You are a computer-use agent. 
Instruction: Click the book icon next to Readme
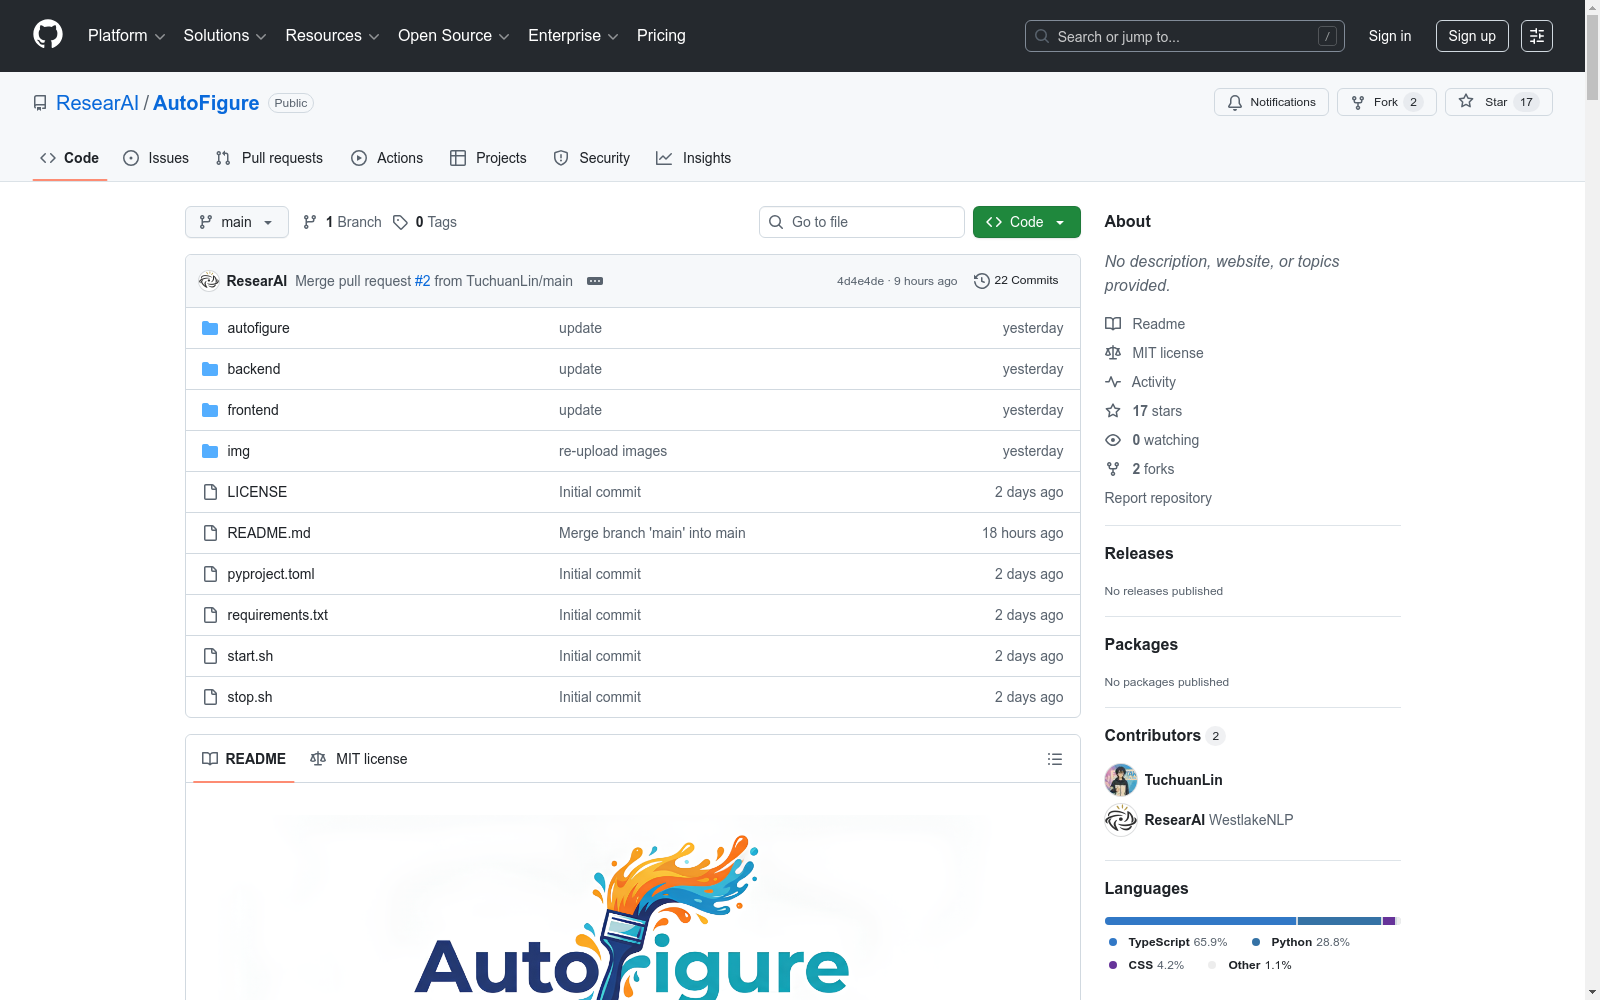click(1113, 324)
